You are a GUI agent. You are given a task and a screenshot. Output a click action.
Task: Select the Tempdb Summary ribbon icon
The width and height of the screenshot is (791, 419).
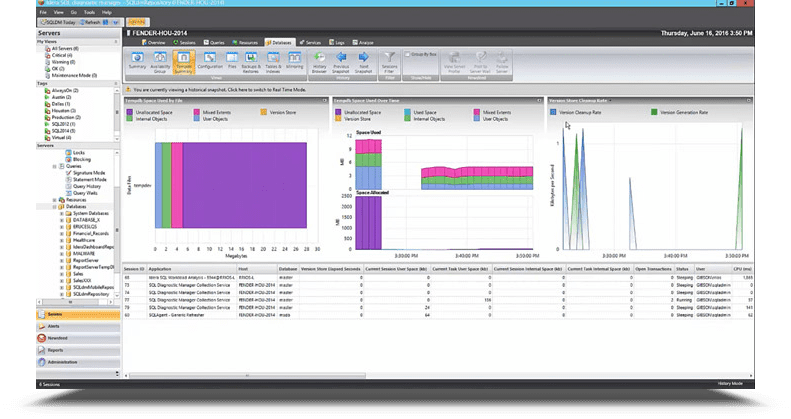click(184, 62)
